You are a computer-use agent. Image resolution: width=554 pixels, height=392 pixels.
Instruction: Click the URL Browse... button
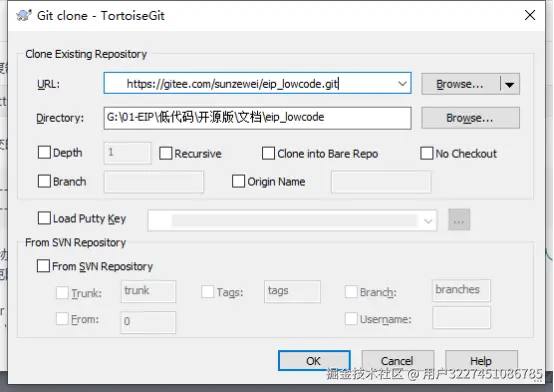(x=460, y=84)
